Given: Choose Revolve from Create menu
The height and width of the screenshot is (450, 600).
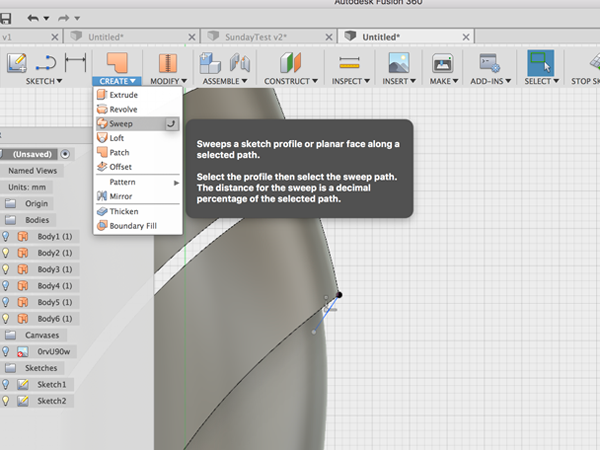Looking at the screenshot, I should tap(138, 109).
